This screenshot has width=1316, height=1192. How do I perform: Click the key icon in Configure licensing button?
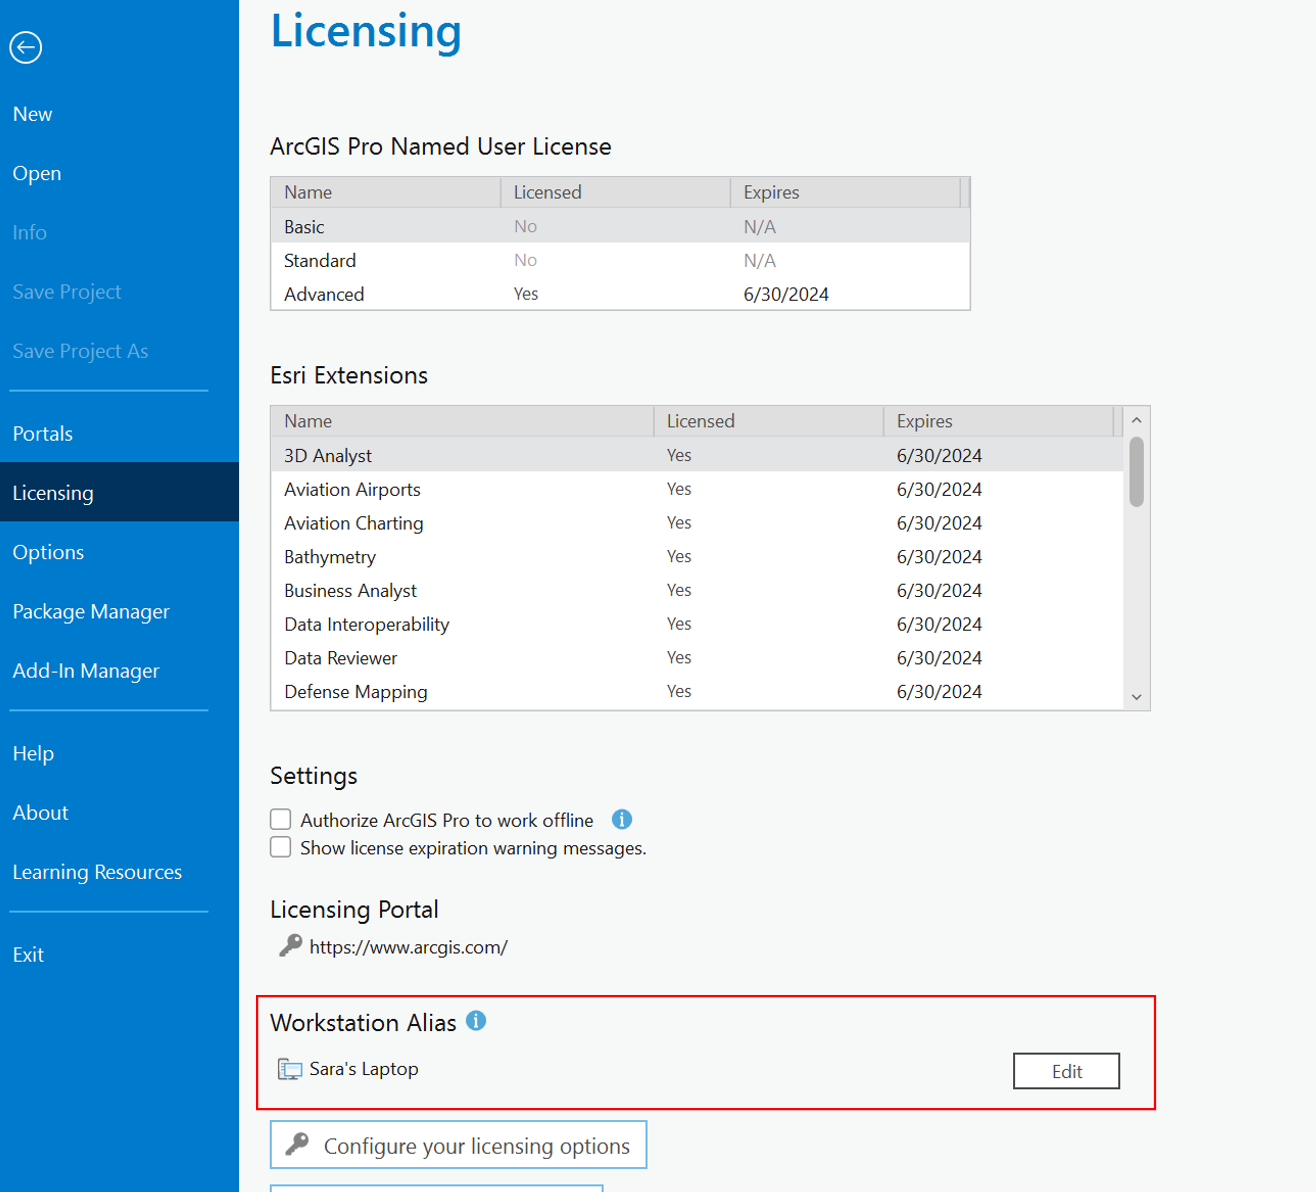click(x=297, y=1144)
